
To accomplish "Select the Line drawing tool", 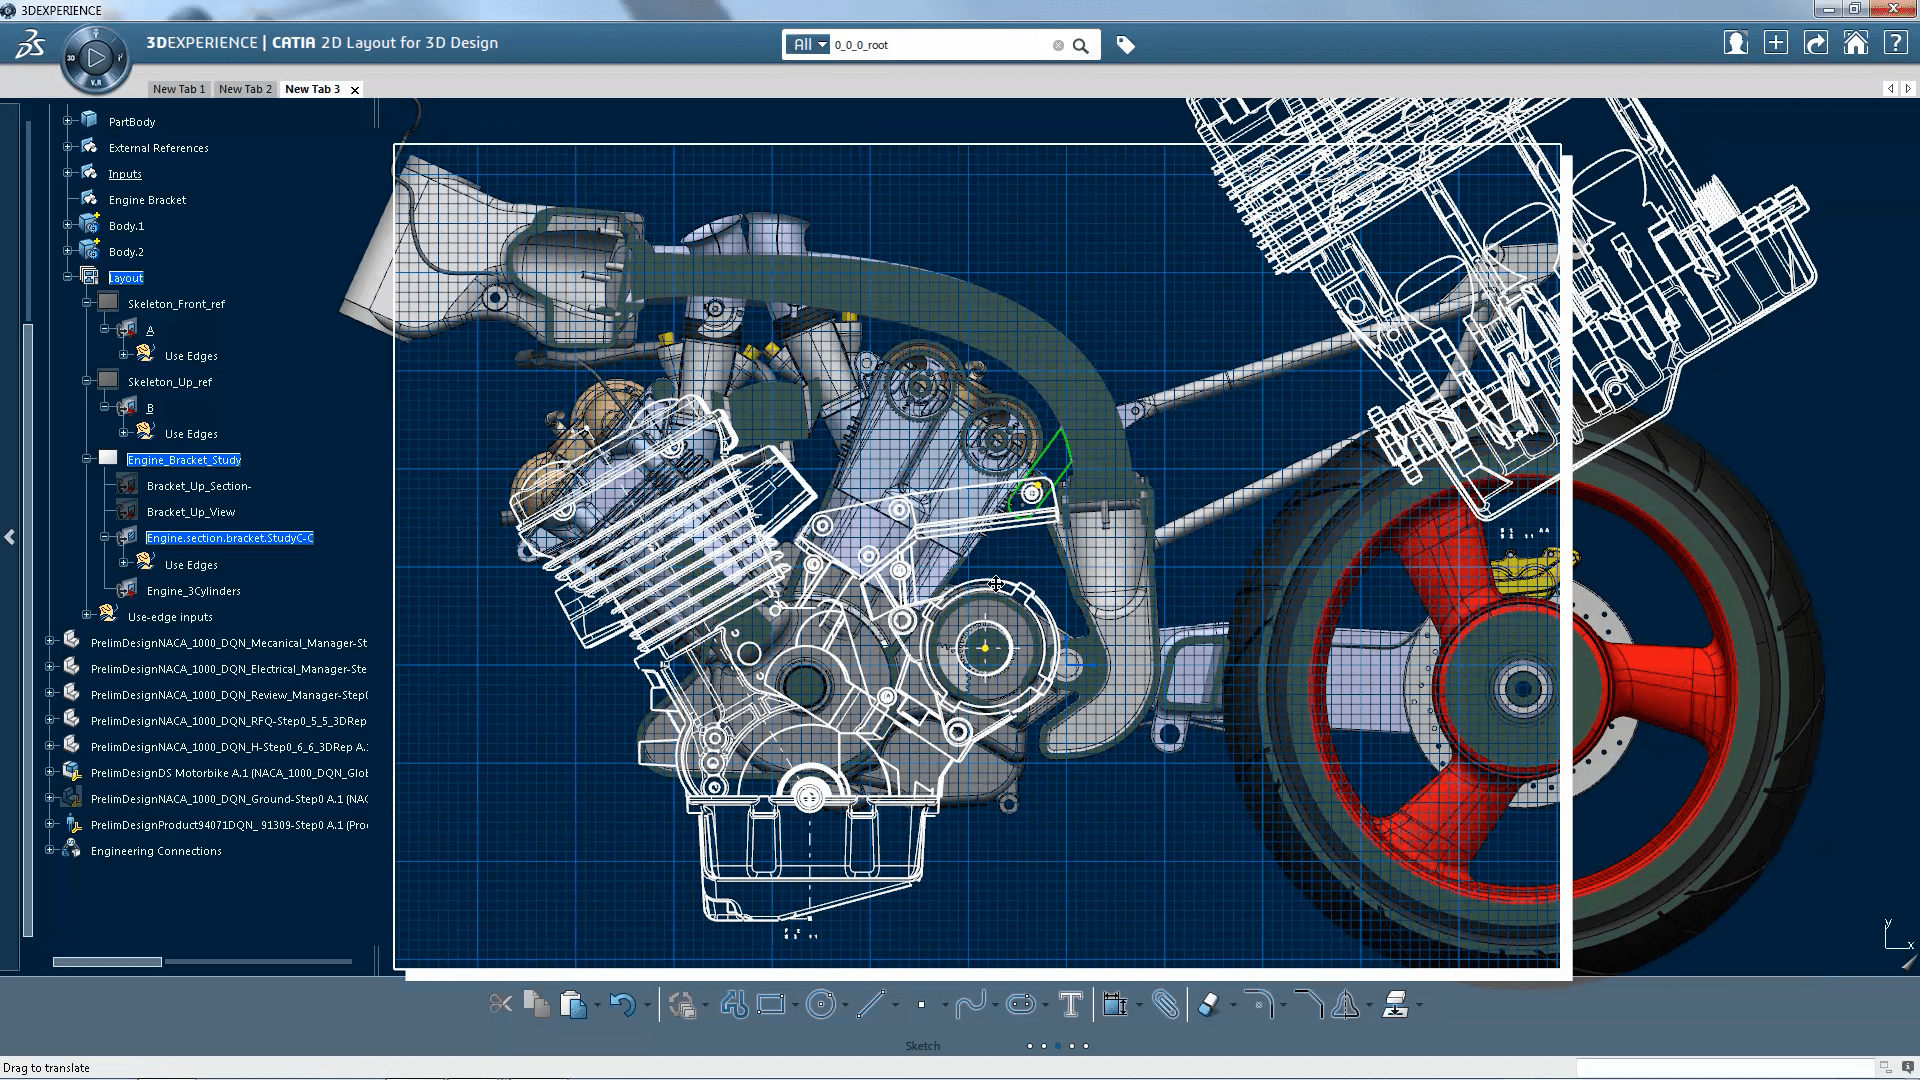I will (x=870, y=1005).
